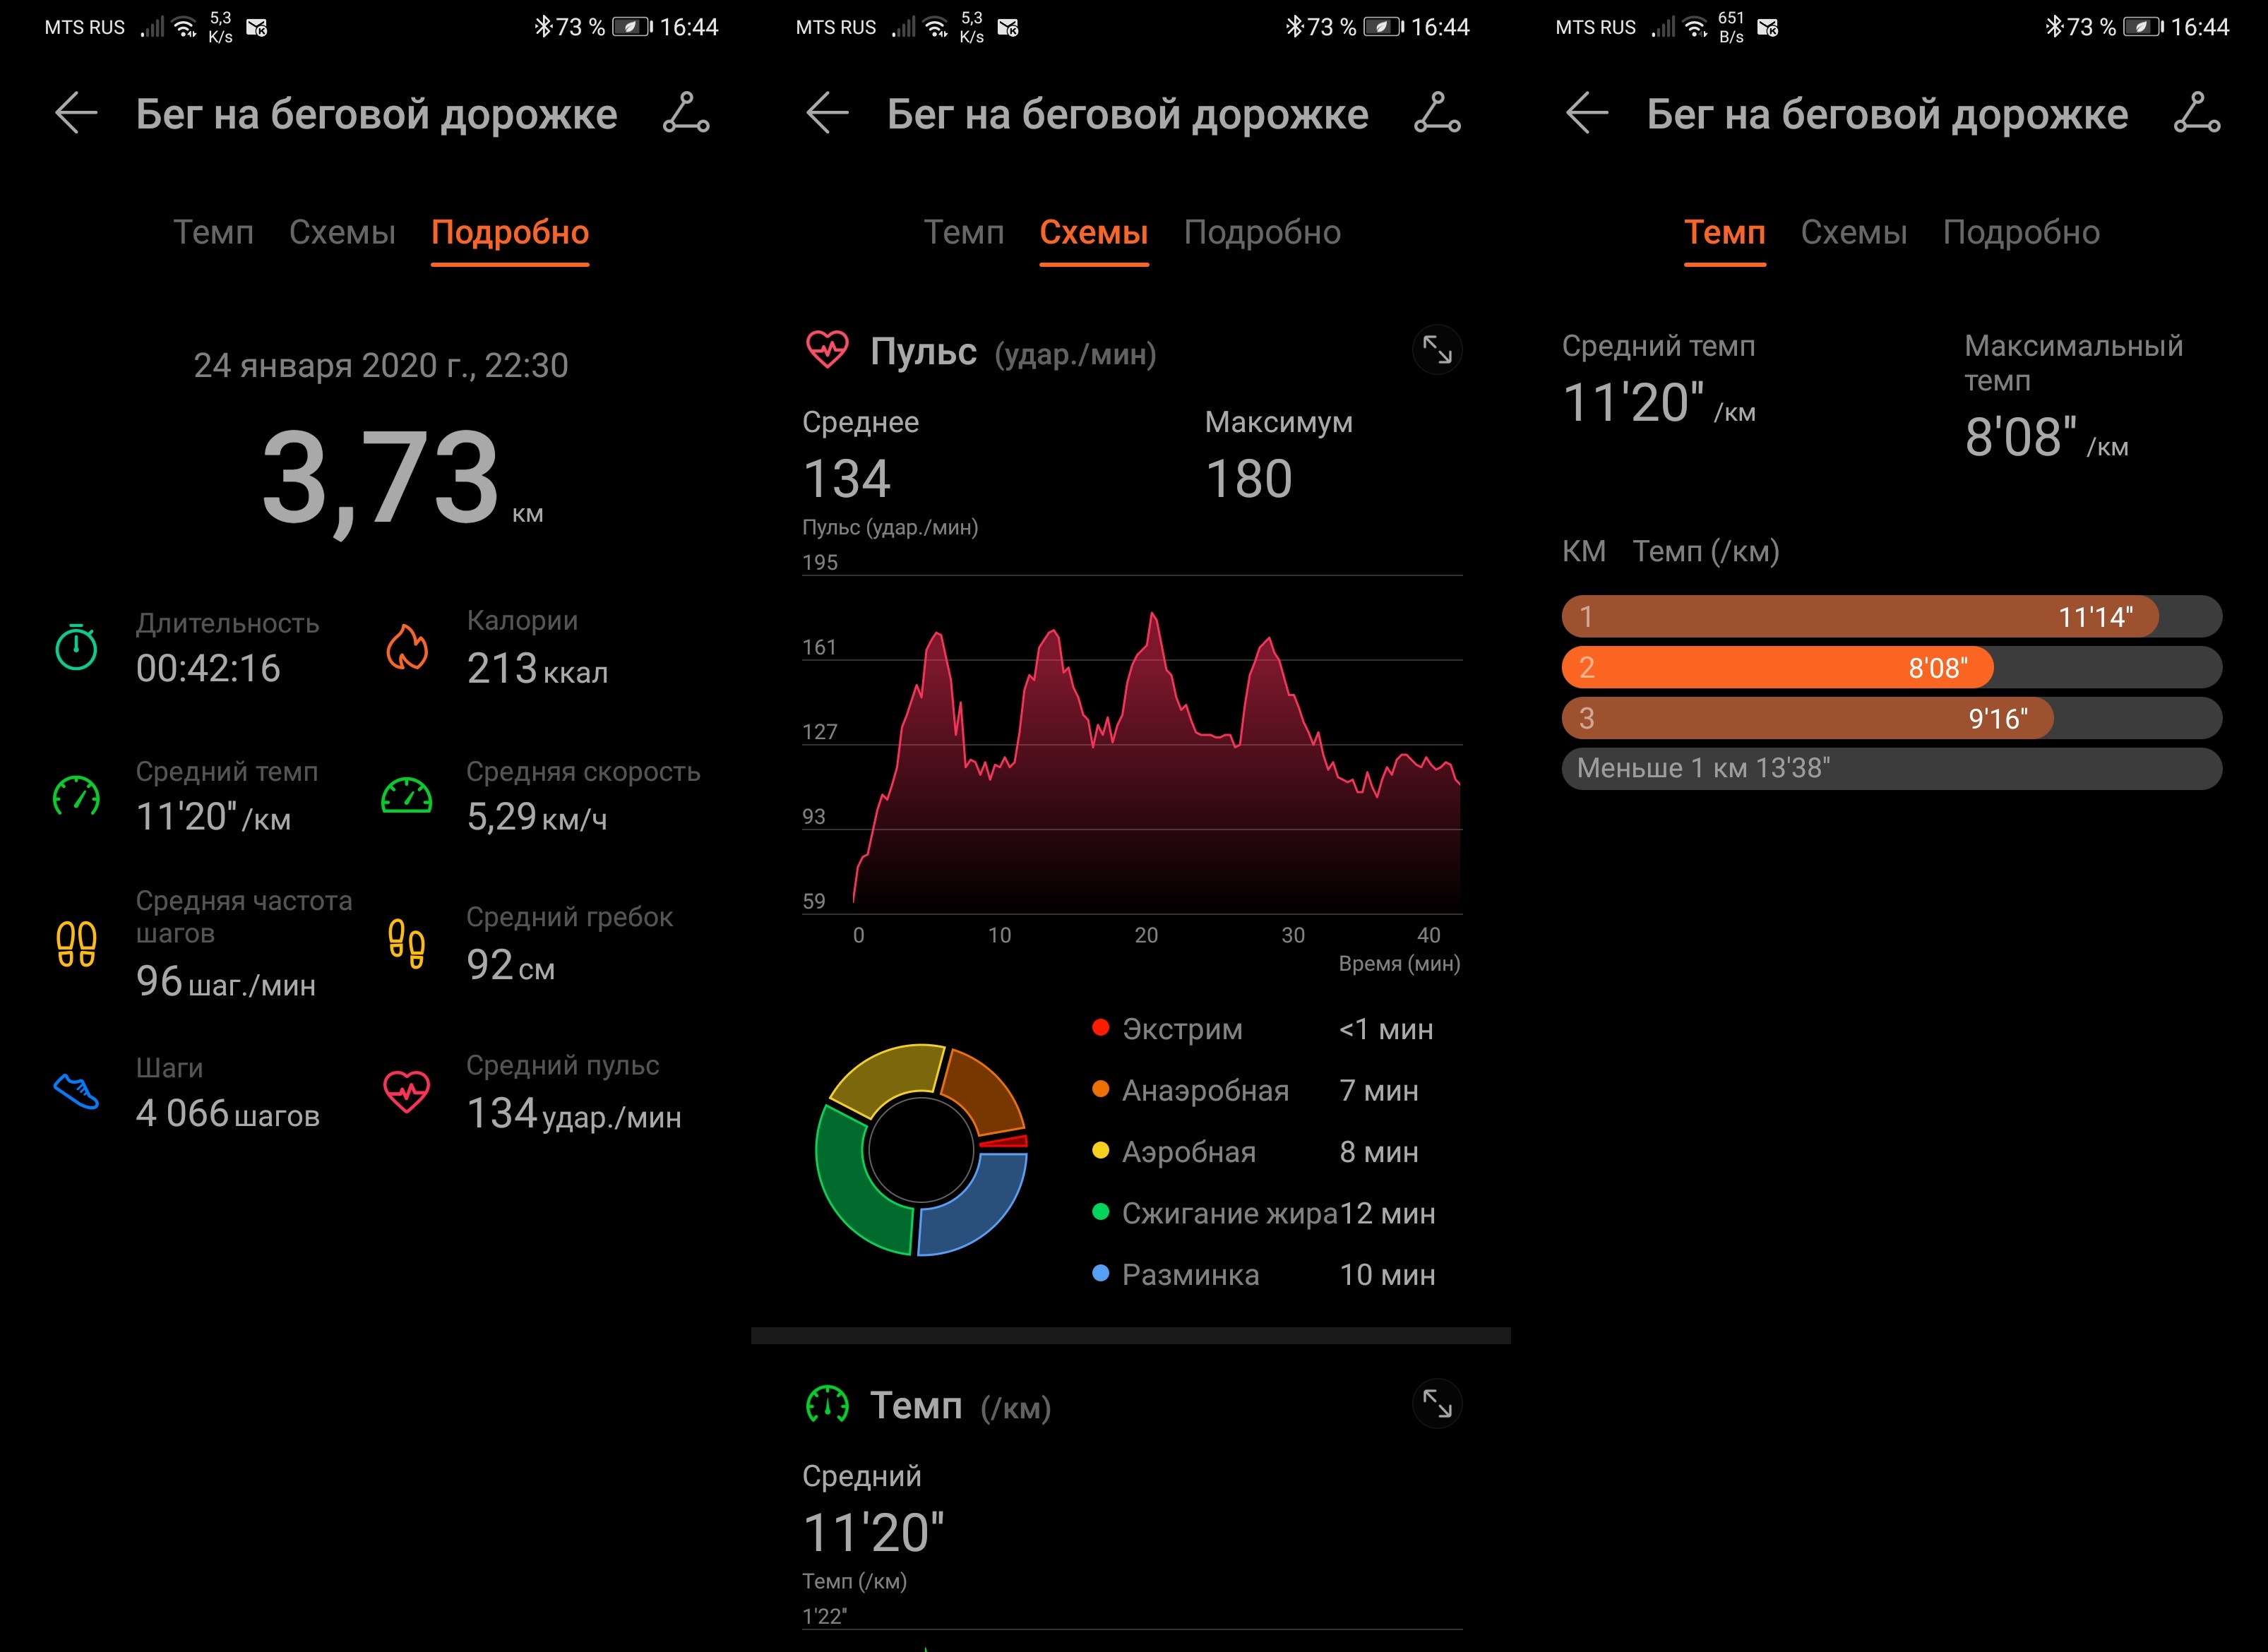The image size is (2268, 1652).
Task: Tap the 134 удар./мин pulse value
Action: point(574,1114)
